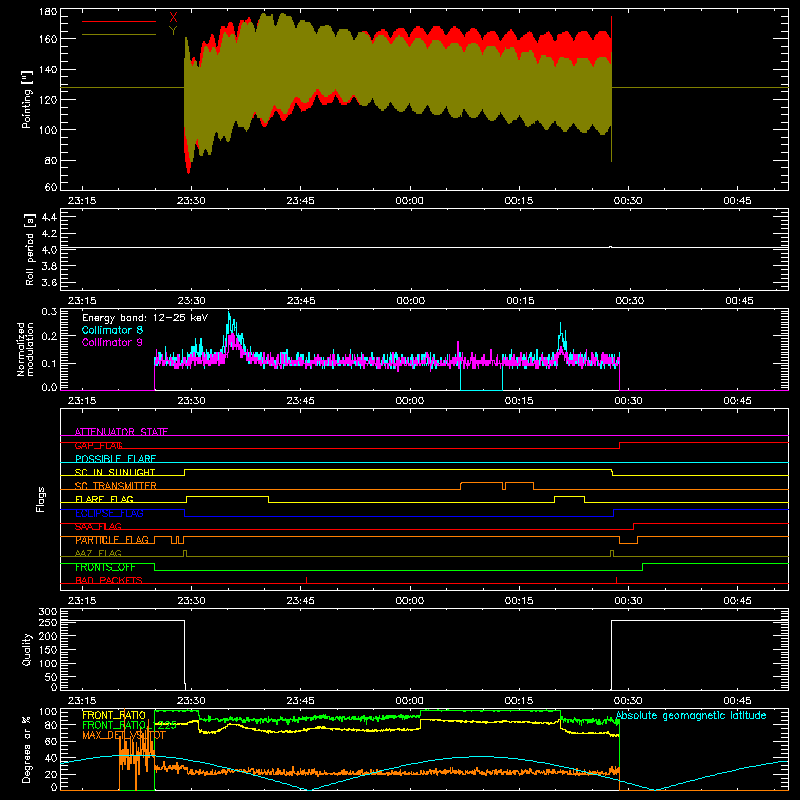This screenshot has height=800, width=800.
Task: Click the raised FLARE_FLAG segment near 23:35
Action: point(228,496)
